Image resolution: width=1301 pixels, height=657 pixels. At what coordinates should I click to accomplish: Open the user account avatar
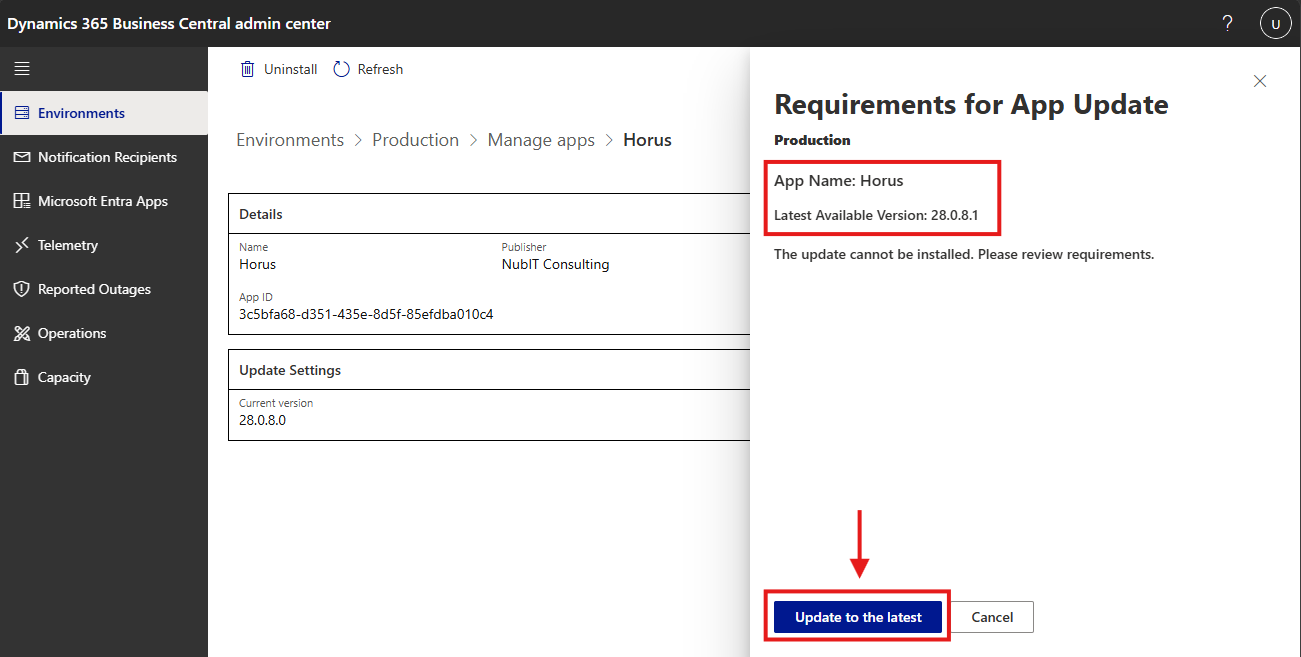(1276, 23)
